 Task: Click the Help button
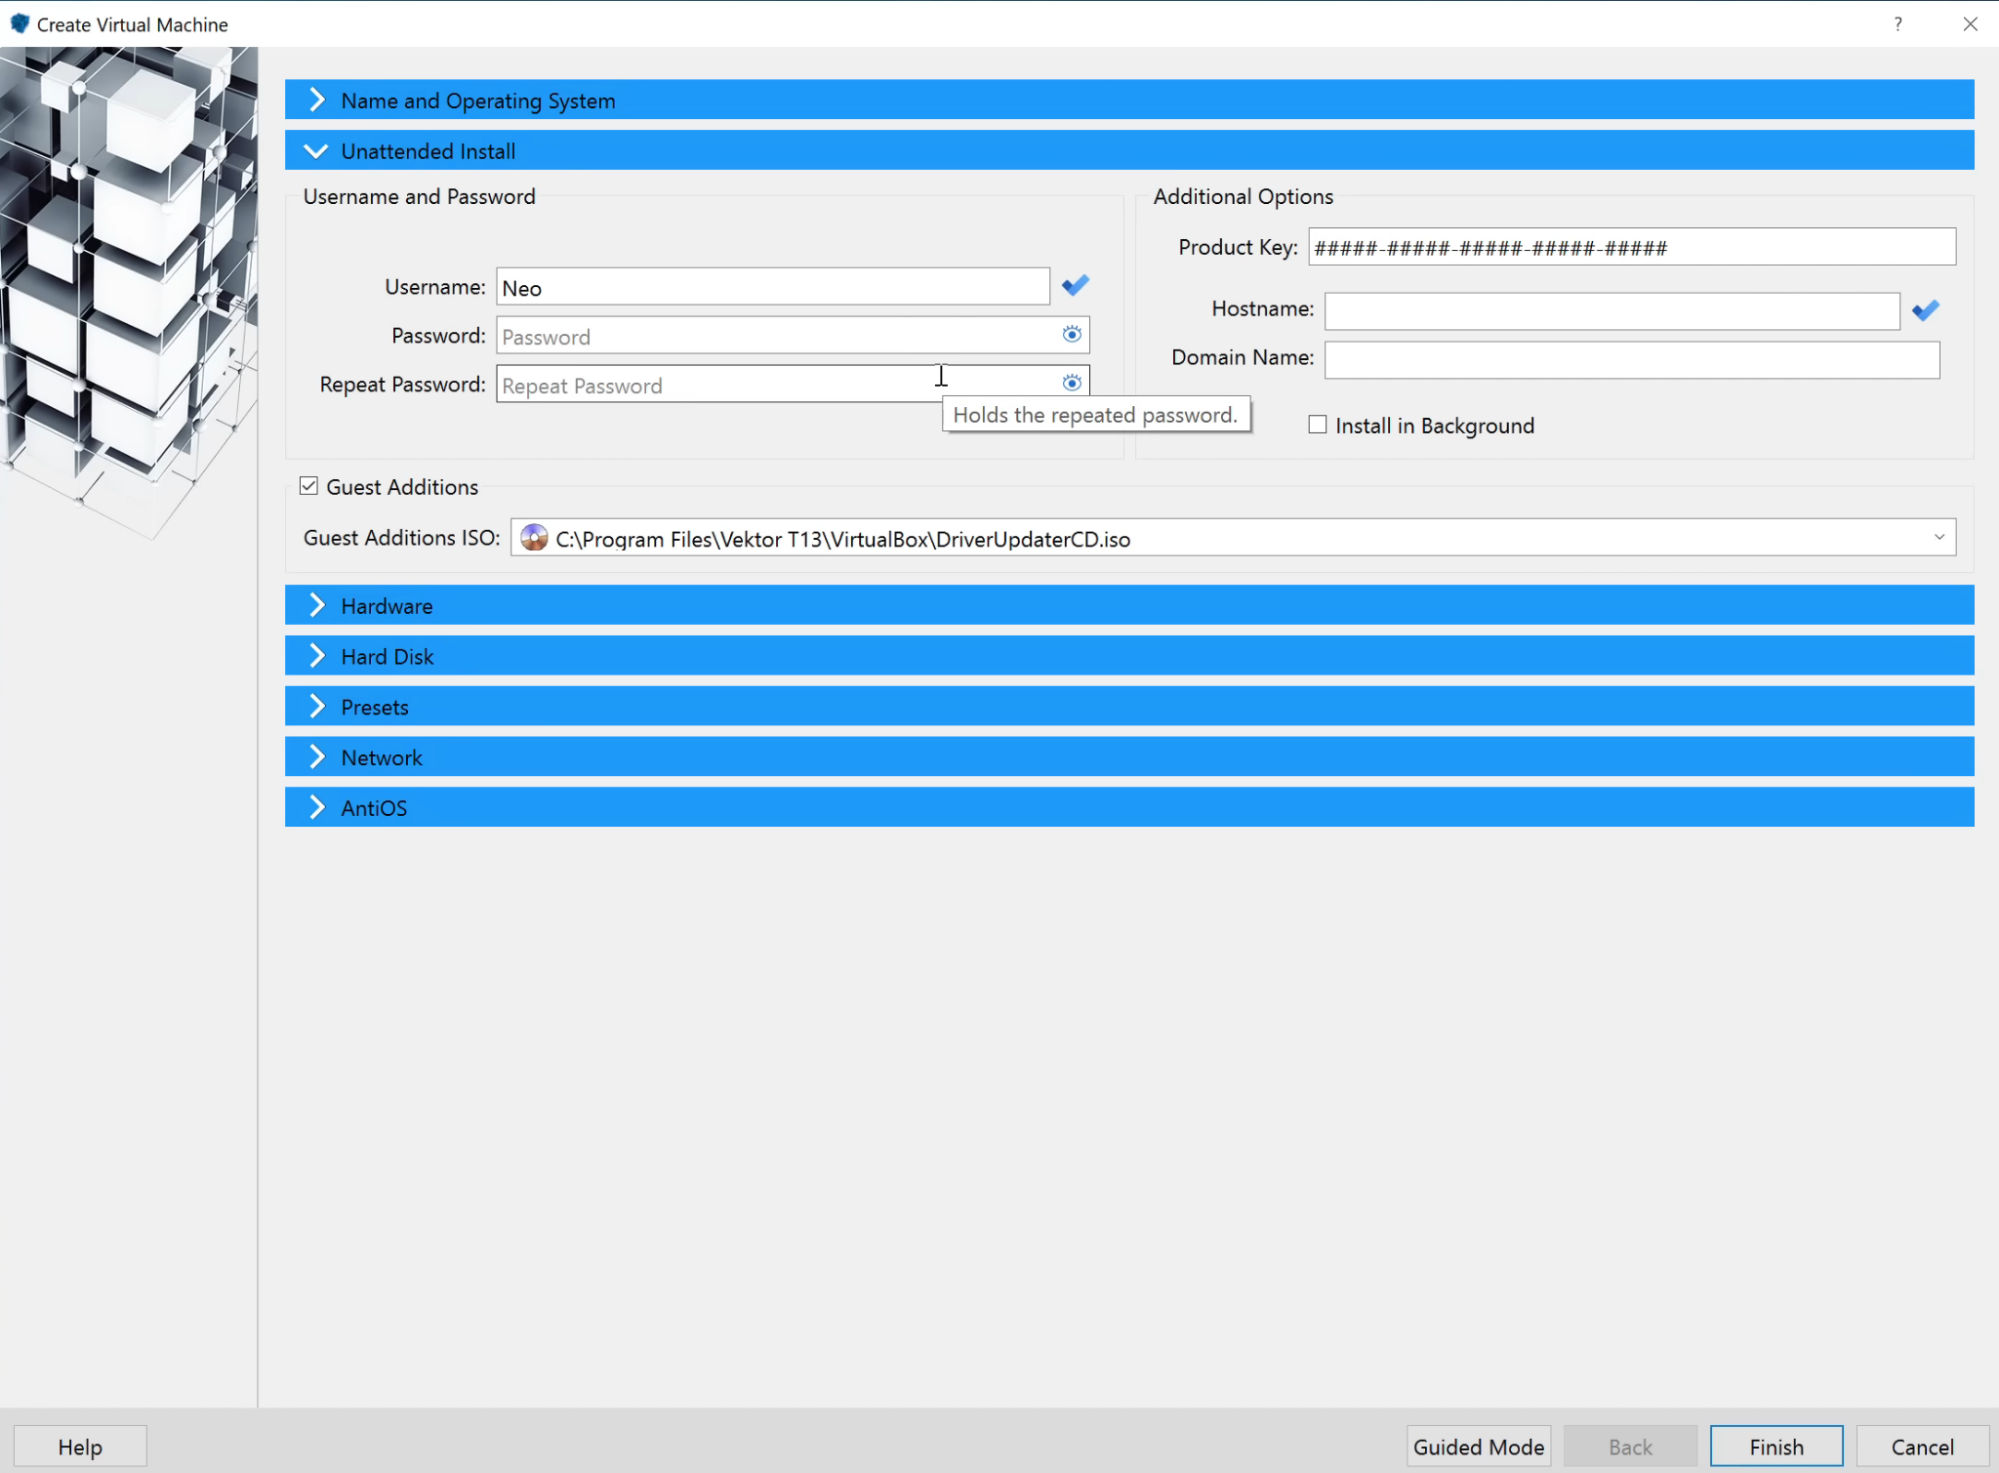tap(80, 1446)
